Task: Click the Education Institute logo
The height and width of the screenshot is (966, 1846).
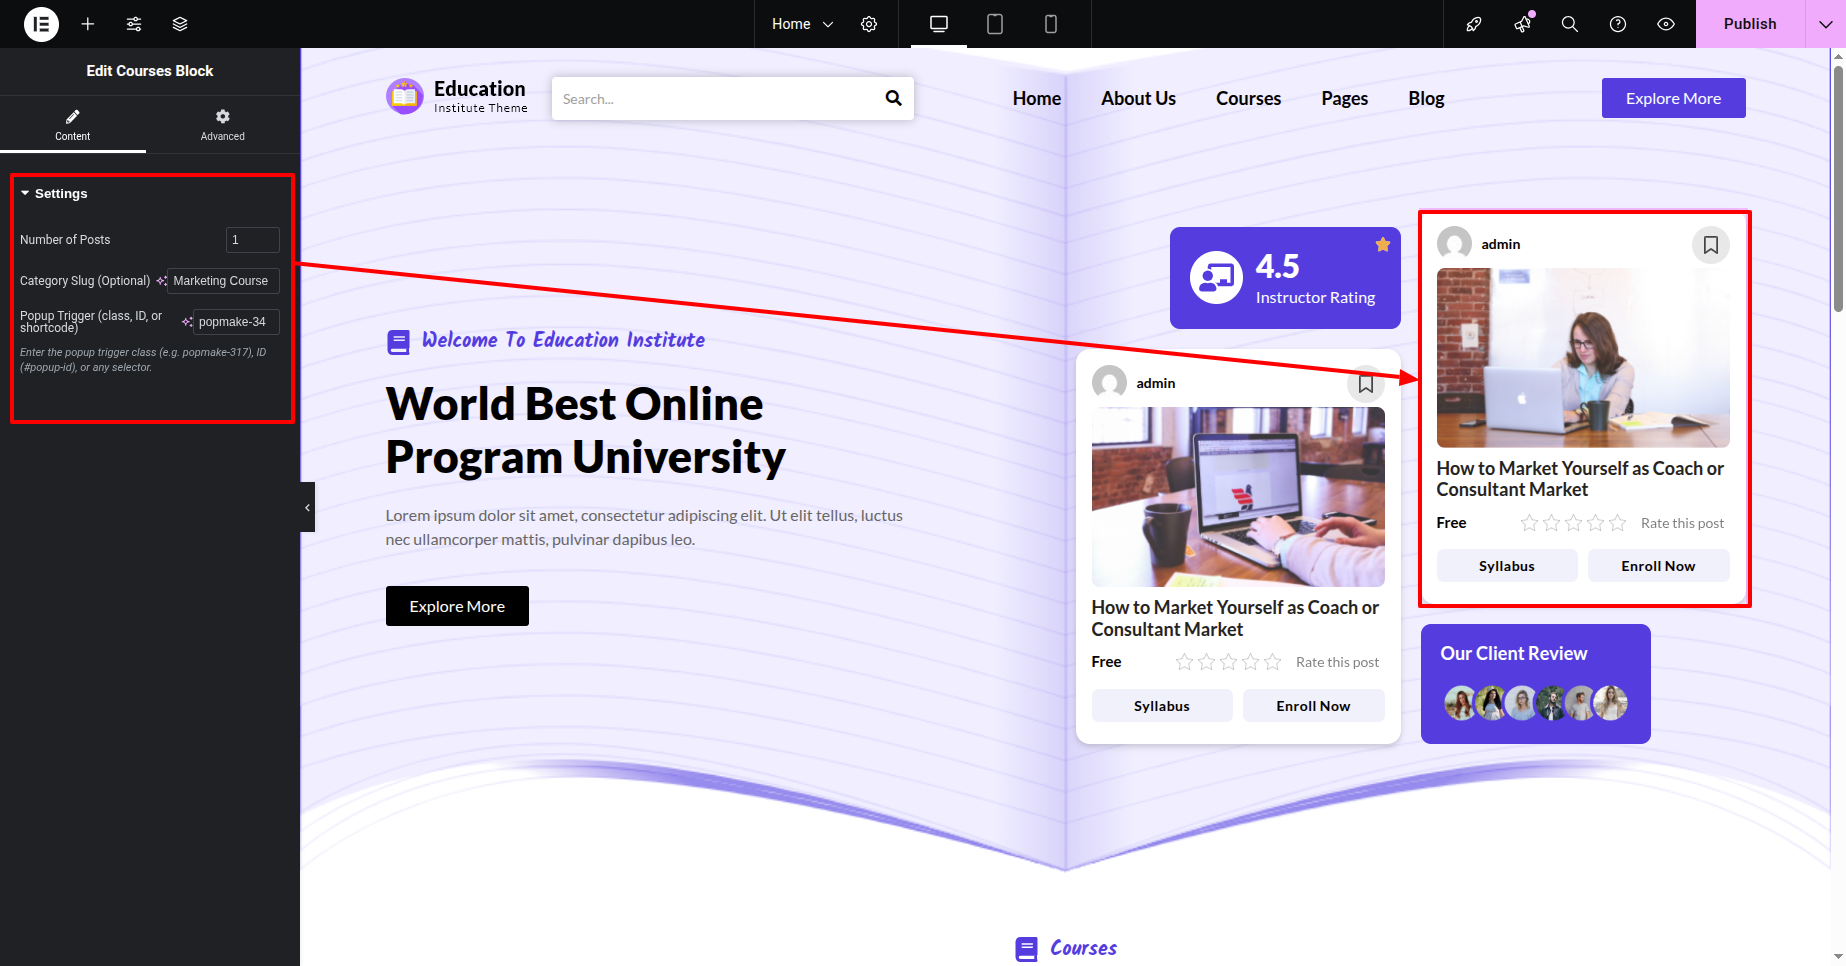Action: [457, 97]
